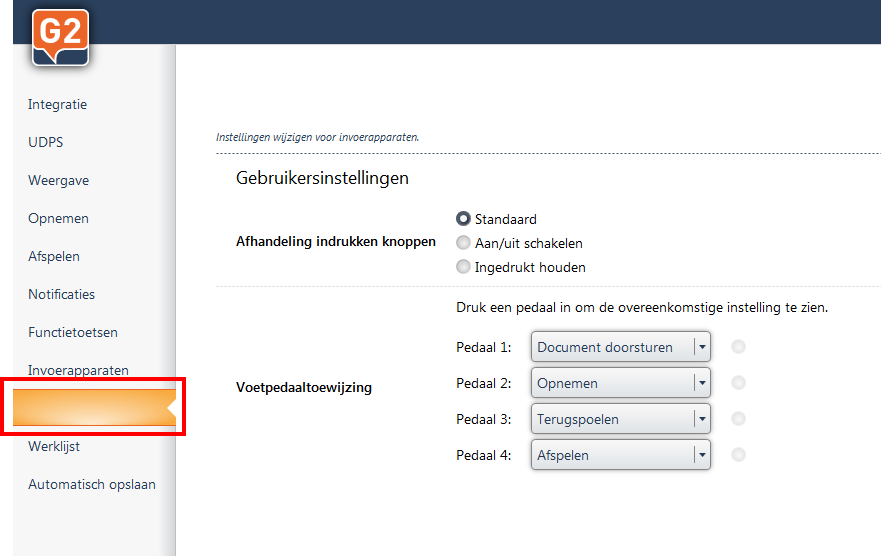Click indicator light next to Pedaal 3
The height and width of the screenshot is (556, 881).
pos(738,418)
